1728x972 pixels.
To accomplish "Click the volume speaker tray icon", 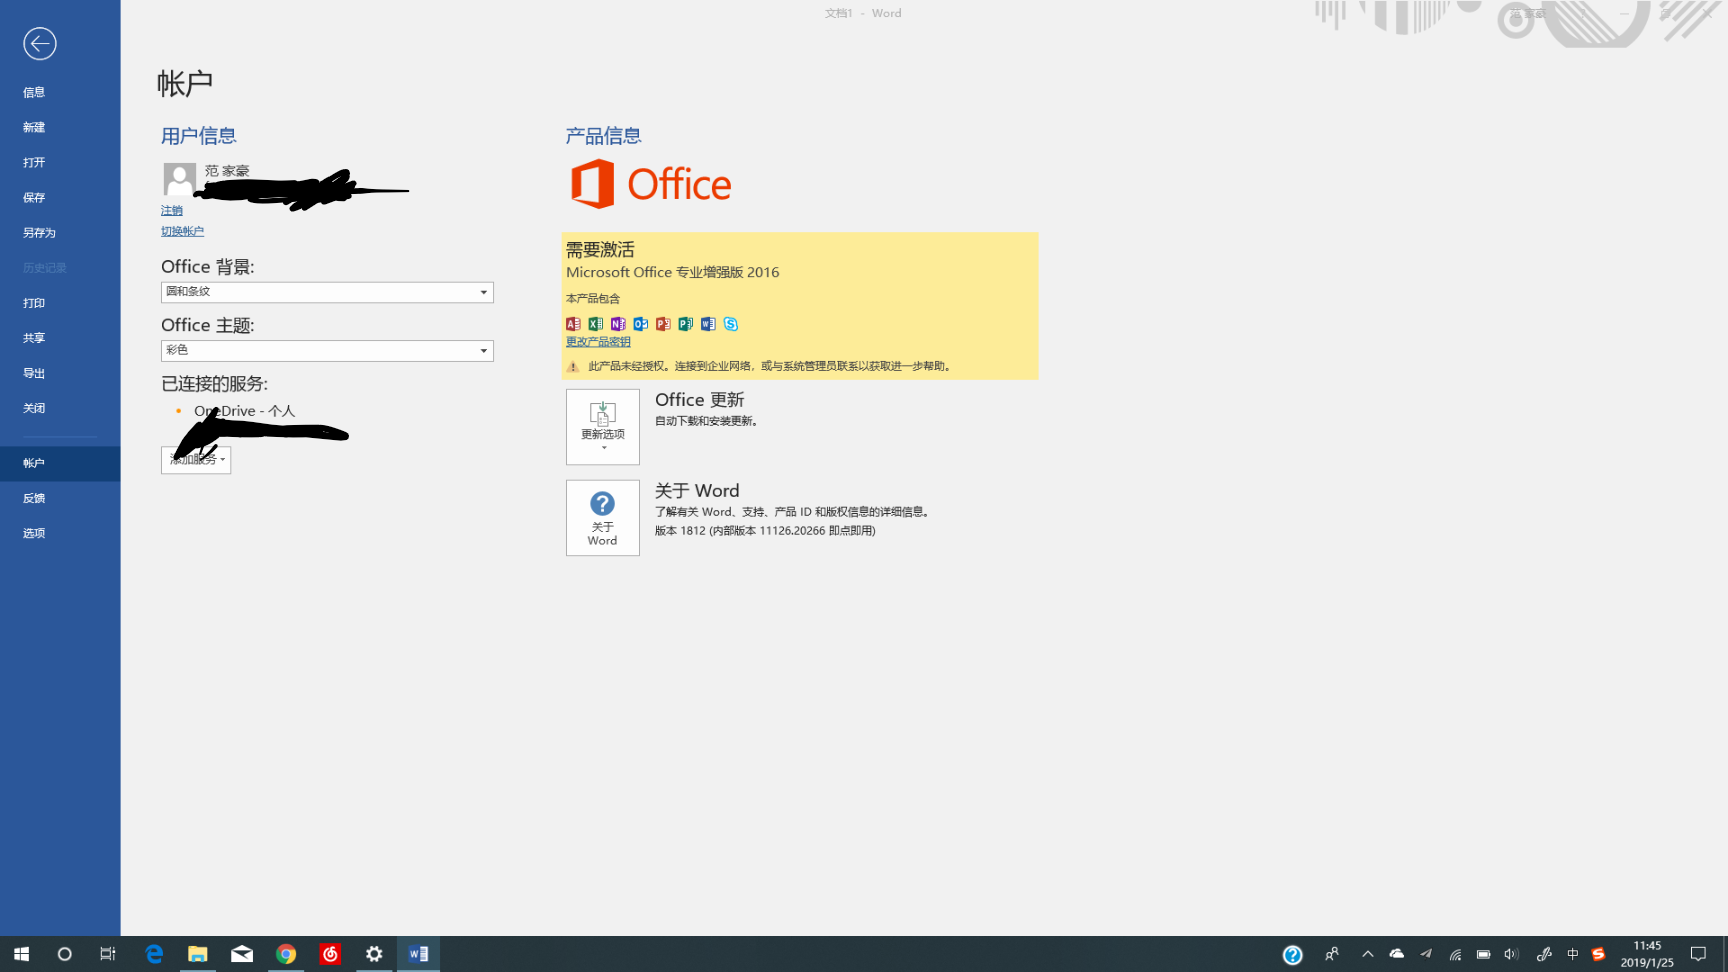I will (x=1511, y=954).
